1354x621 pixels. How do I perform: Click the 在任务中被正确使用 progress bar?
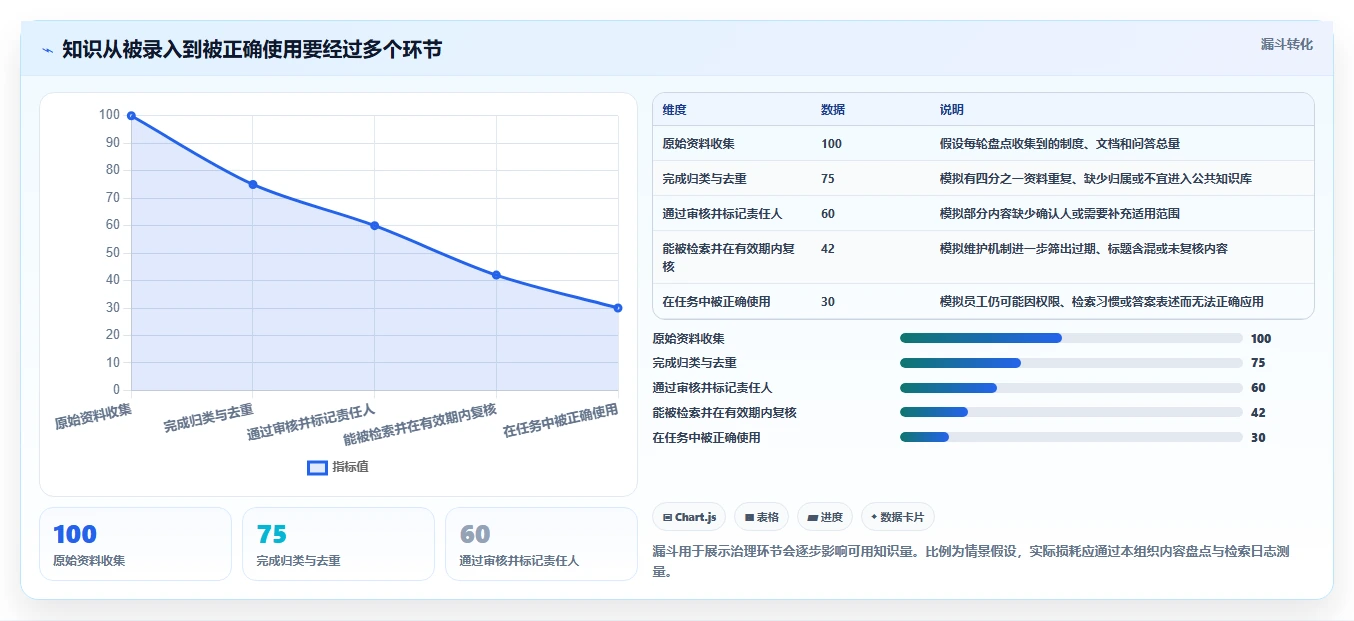click(1071, 437)
